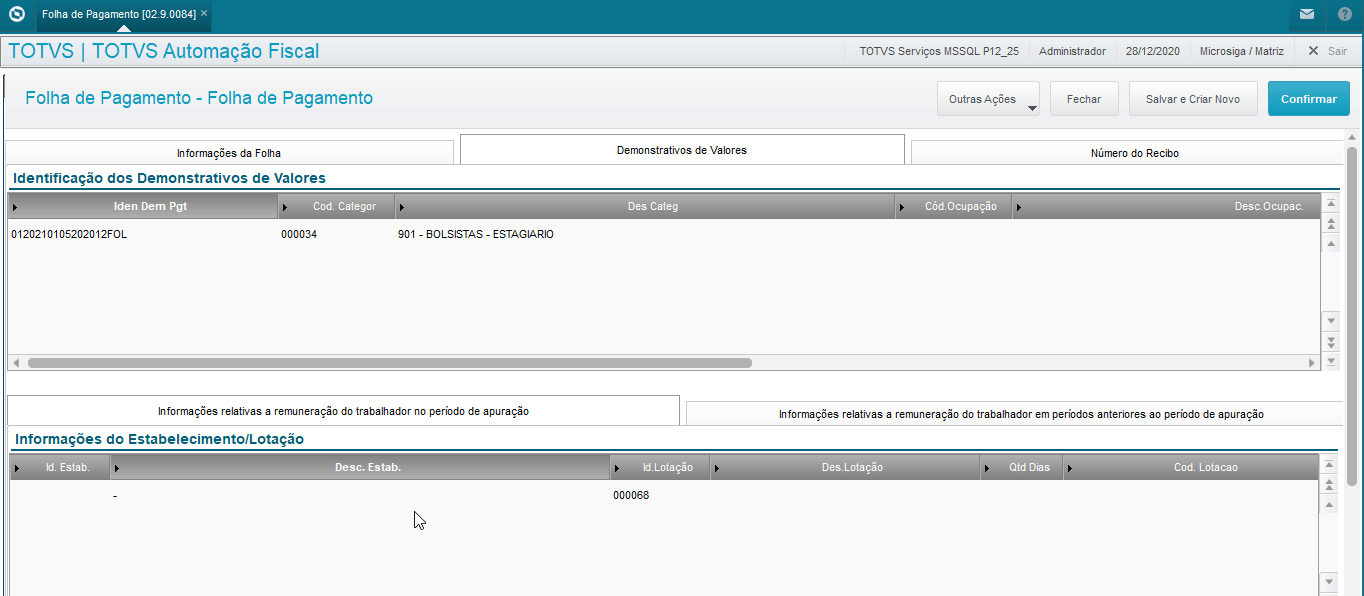This screenshot has height=596, width=1364.
Task: Open the Folha de Pagamento [02.9.0084] tab
Action: 119,14
